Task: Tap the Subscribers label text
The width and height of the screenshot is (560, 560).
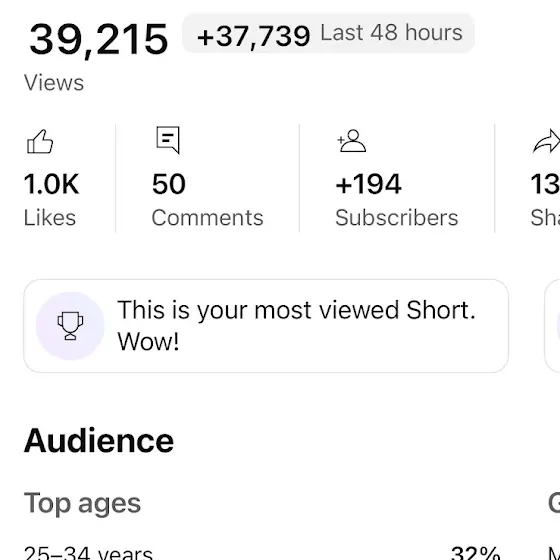Action: coord(397,218)
